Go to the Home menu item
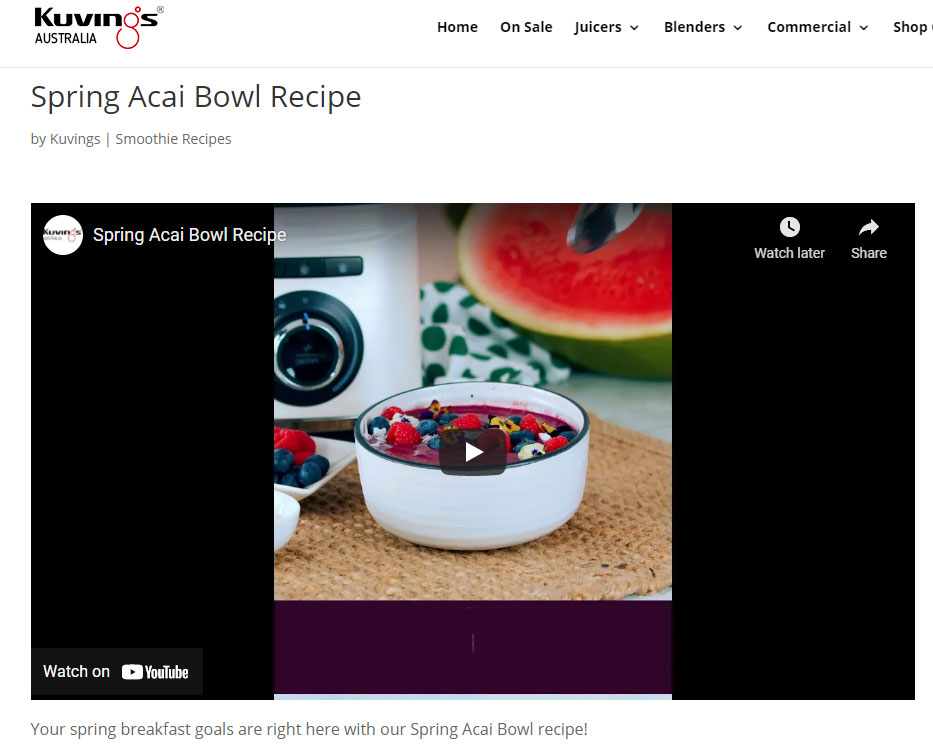The width and height of the screenshot is (933, 749). [457, 27]
